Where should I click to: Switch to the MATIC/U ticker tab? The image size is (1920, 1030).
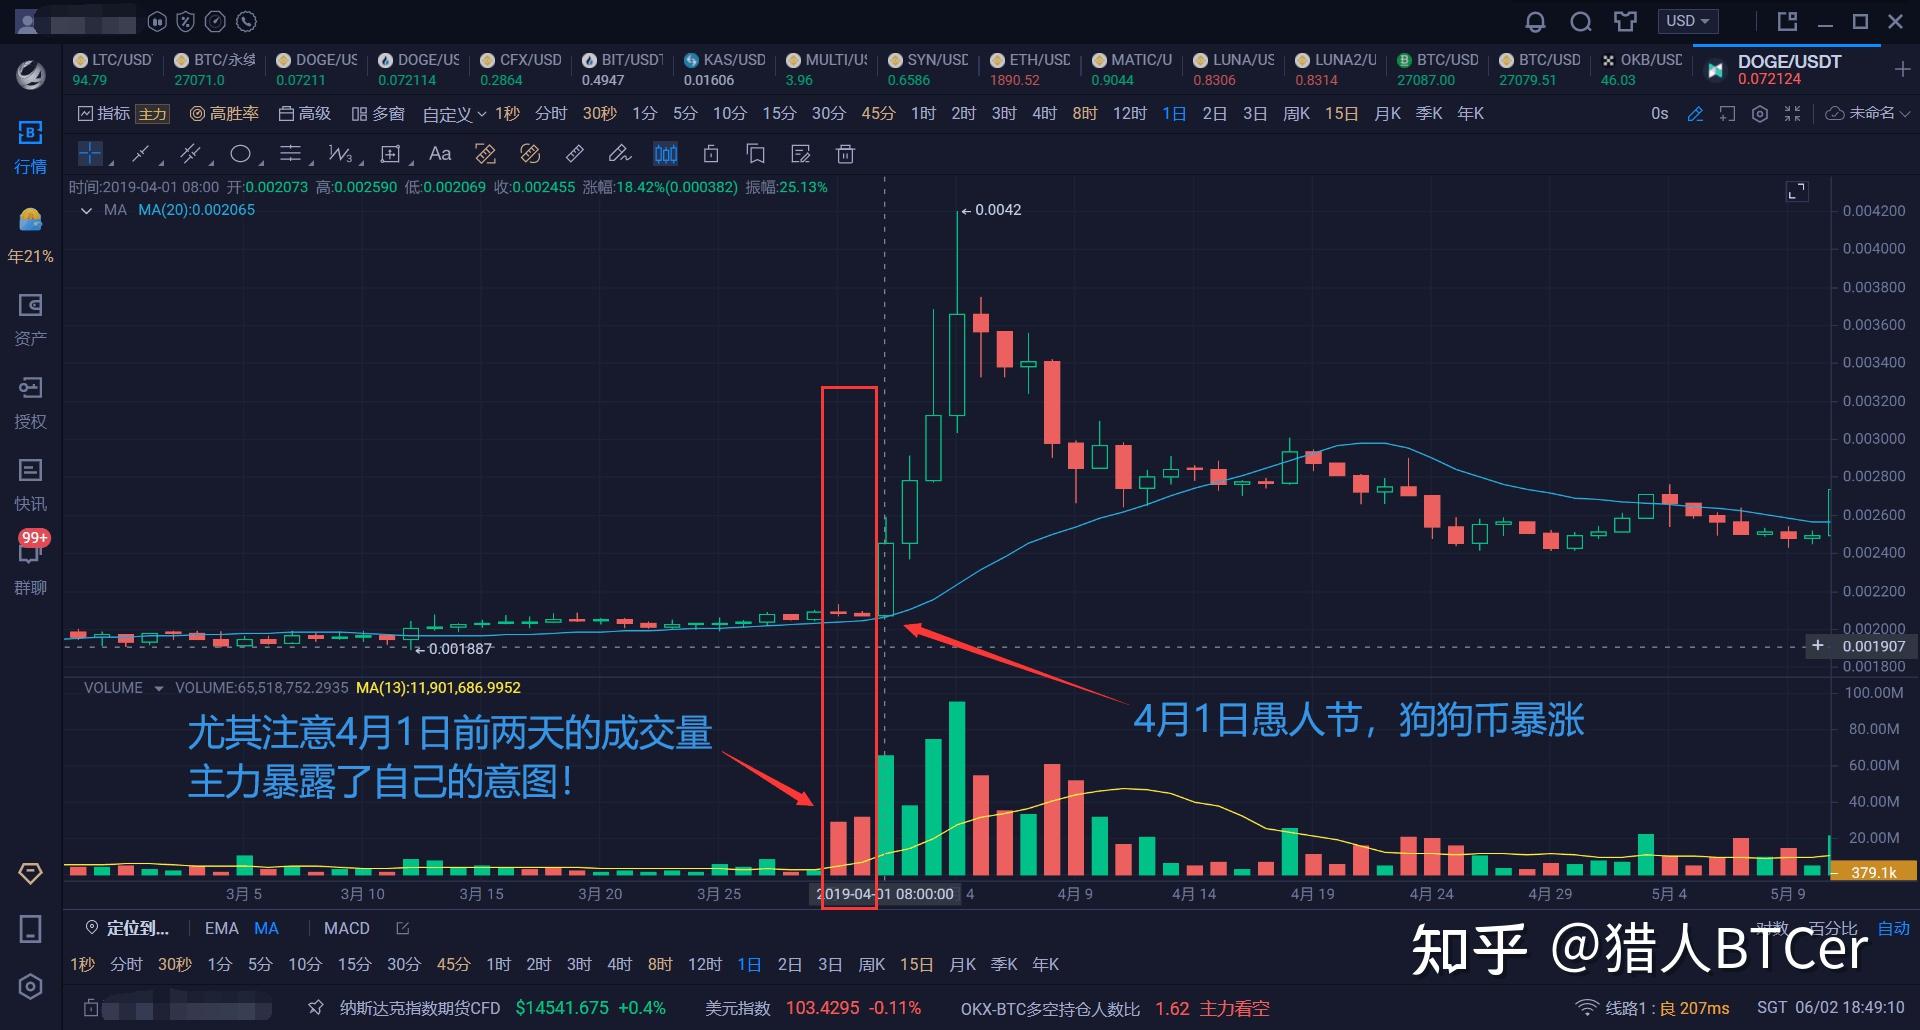coord(1132,69)
